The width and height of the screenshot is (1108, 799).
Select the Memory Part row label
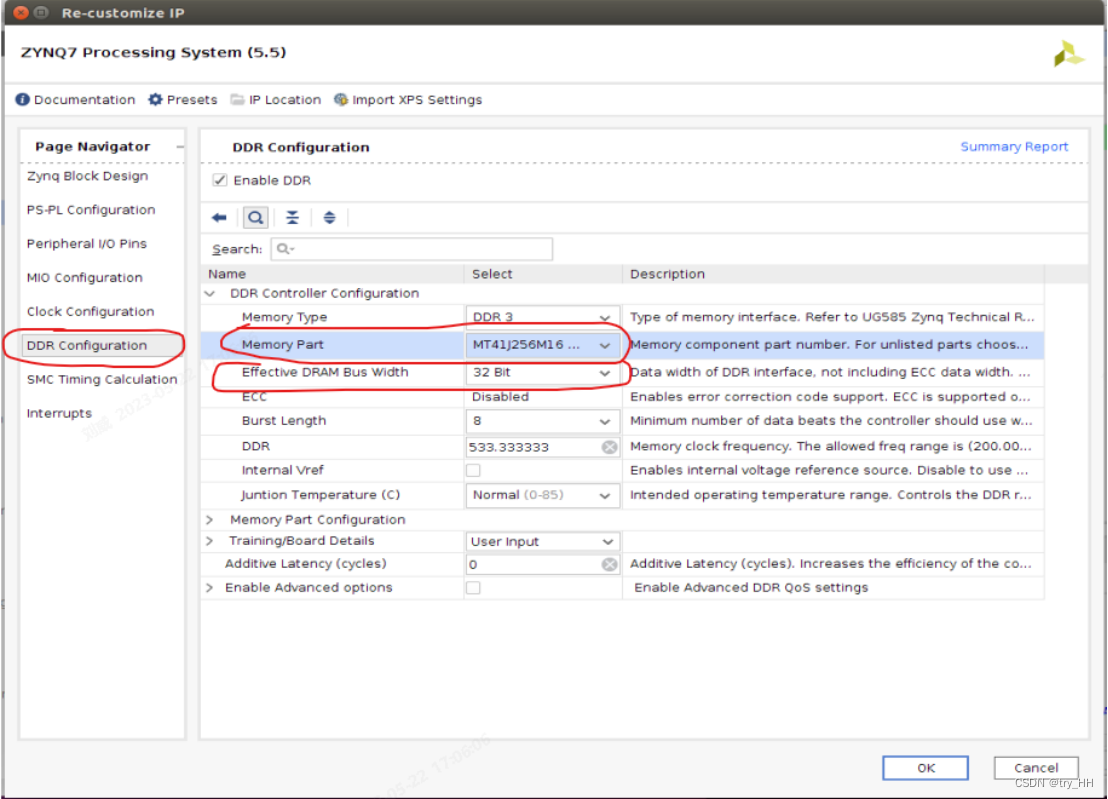tap(283, 345)
